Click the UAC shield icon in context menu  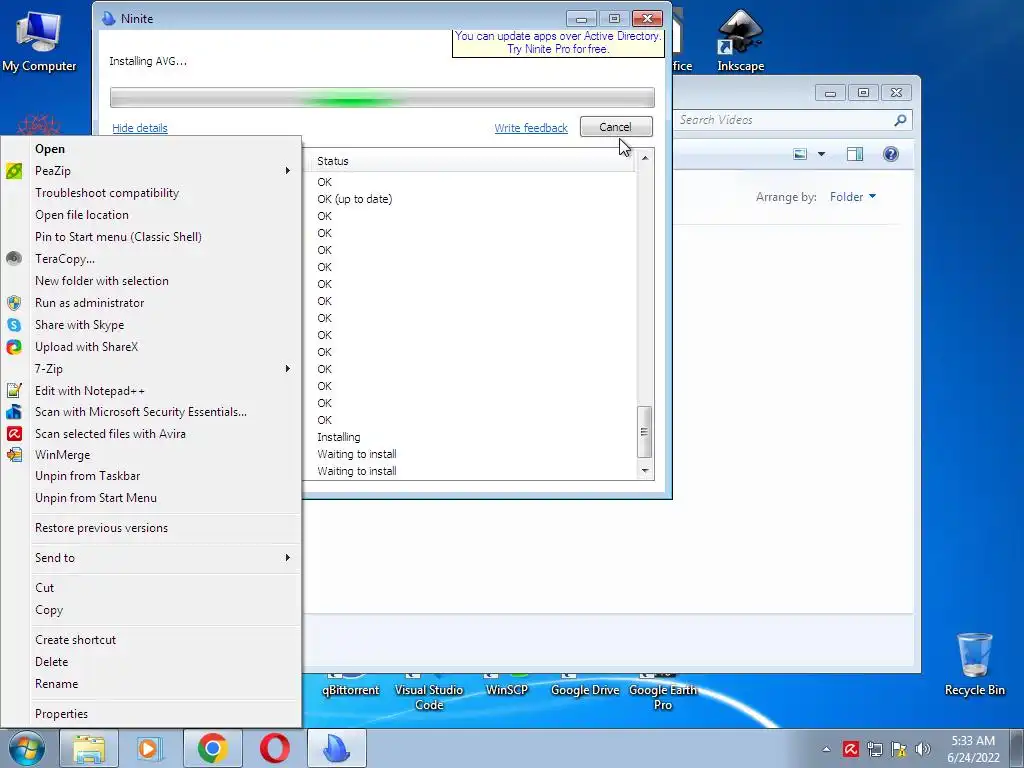click(14, 303)
